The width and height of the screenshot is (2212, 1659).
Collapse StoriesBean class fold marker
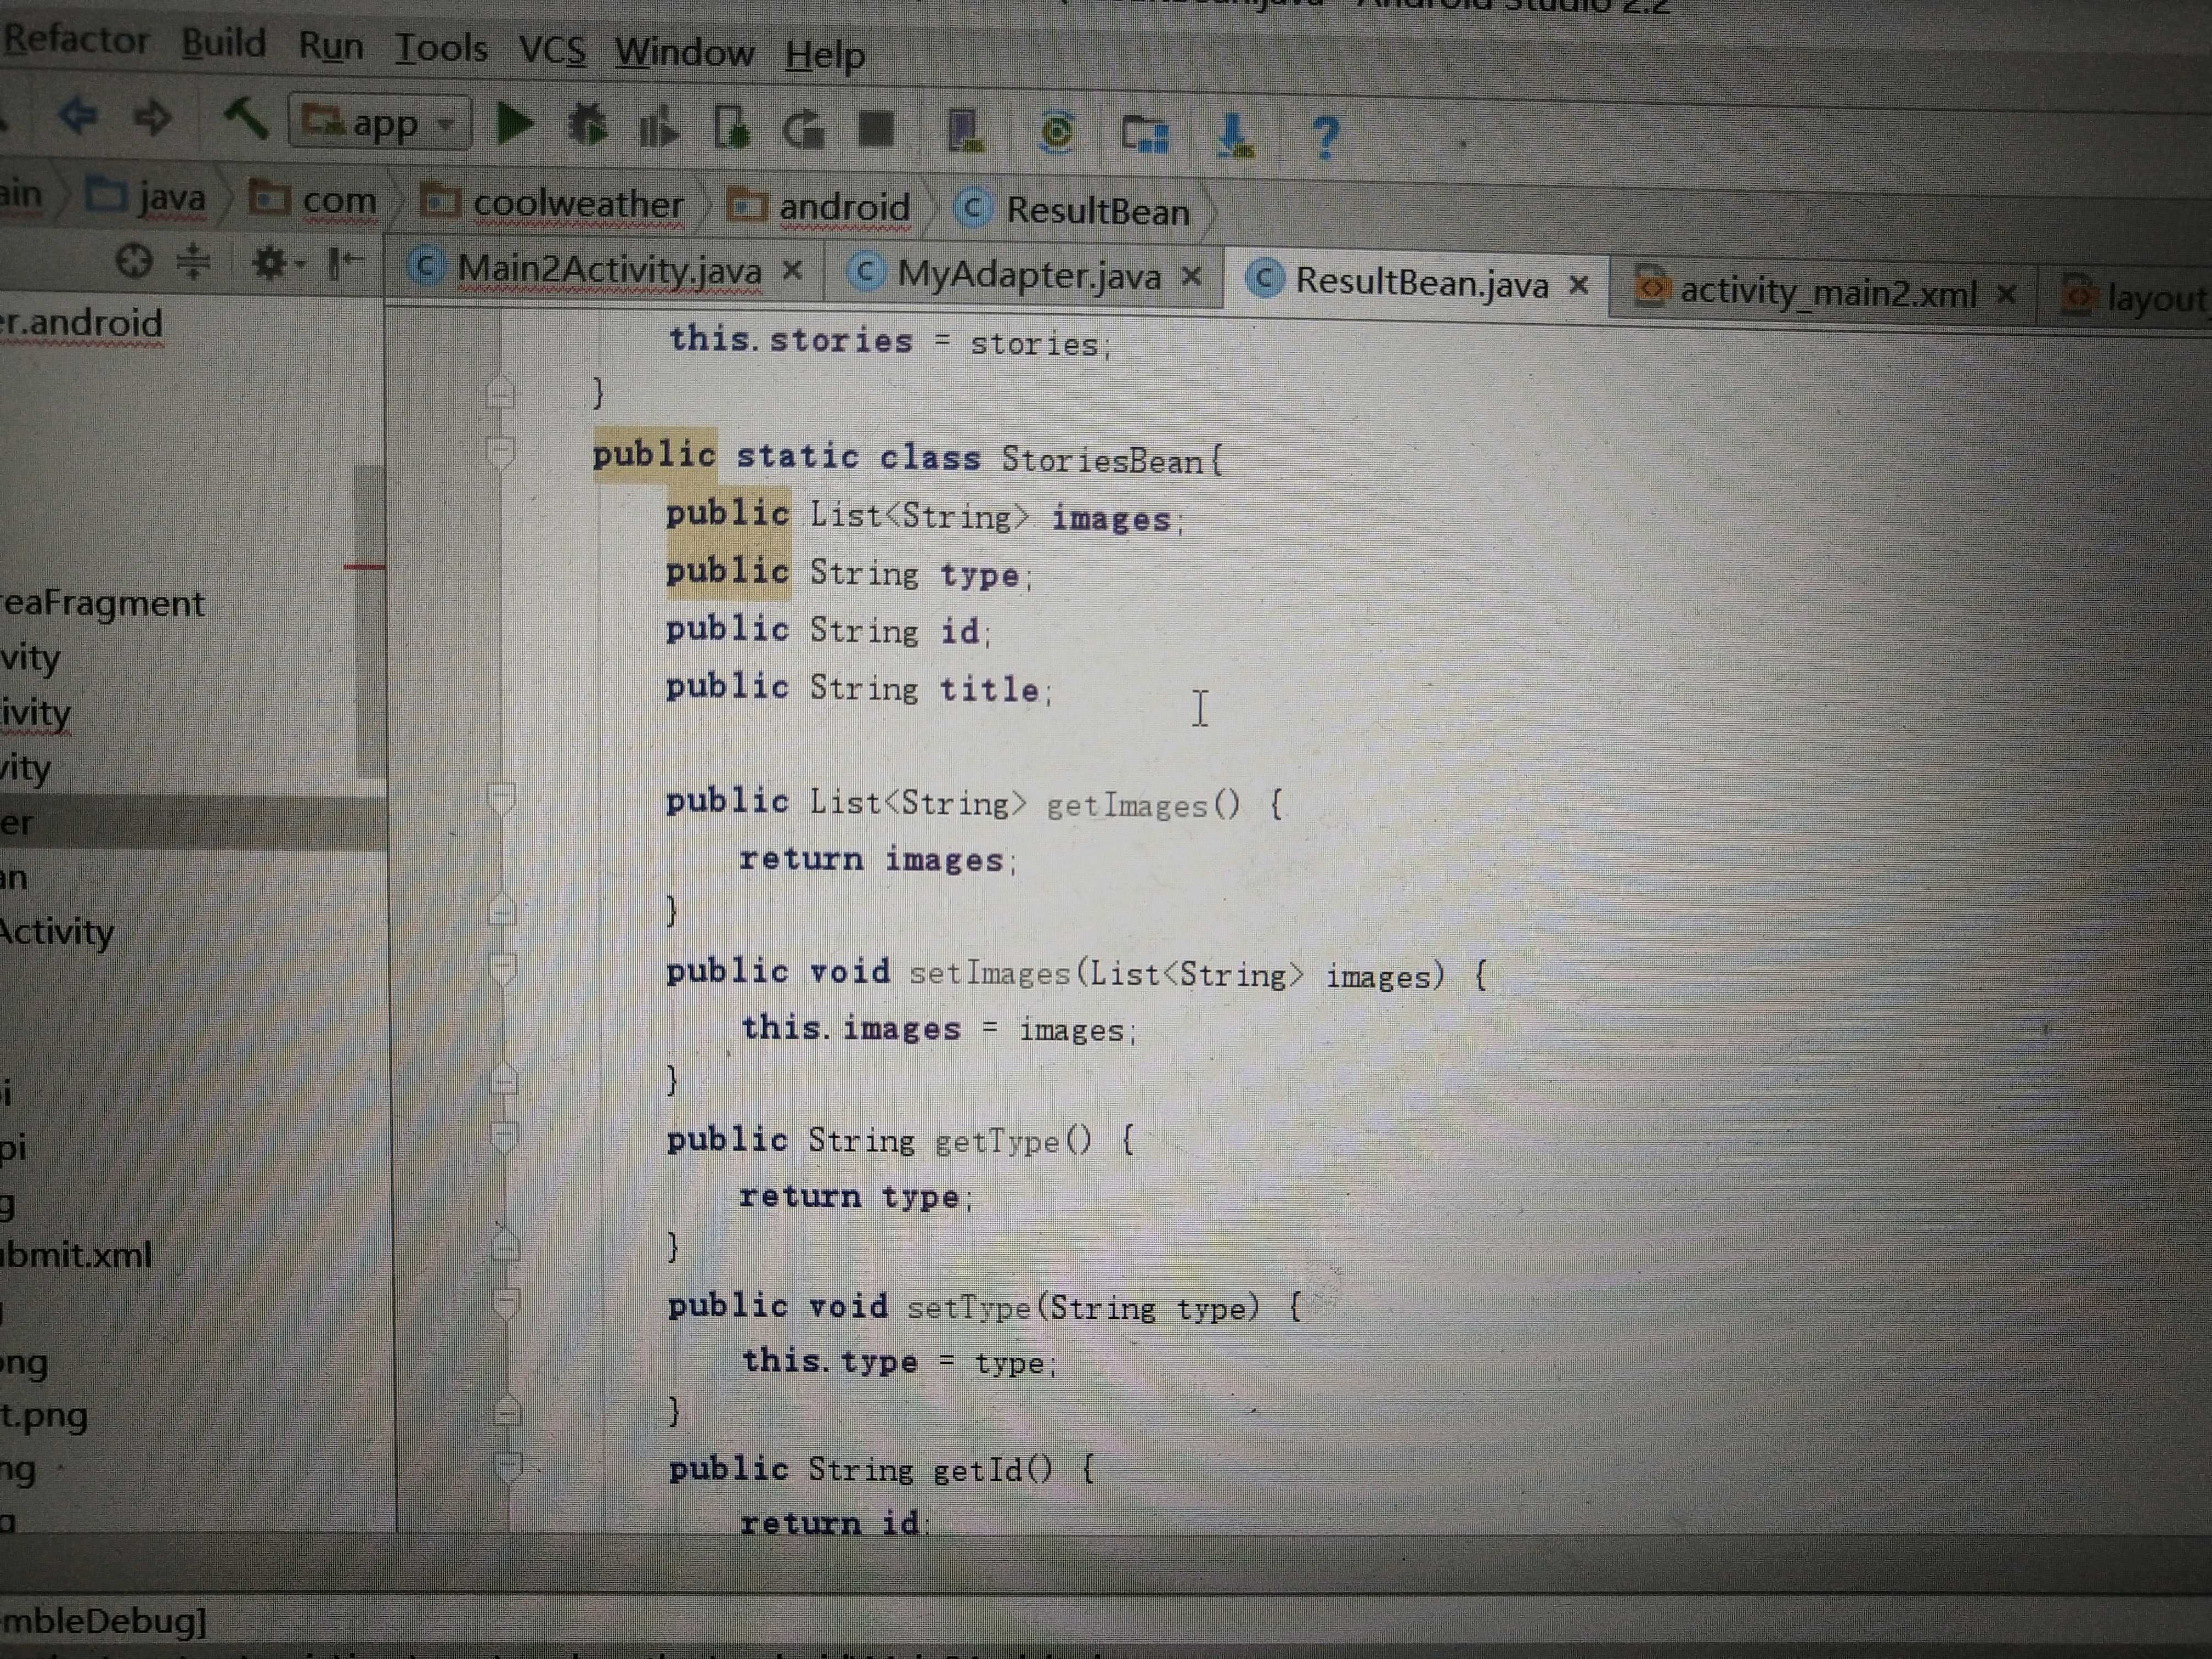(500, 453)
